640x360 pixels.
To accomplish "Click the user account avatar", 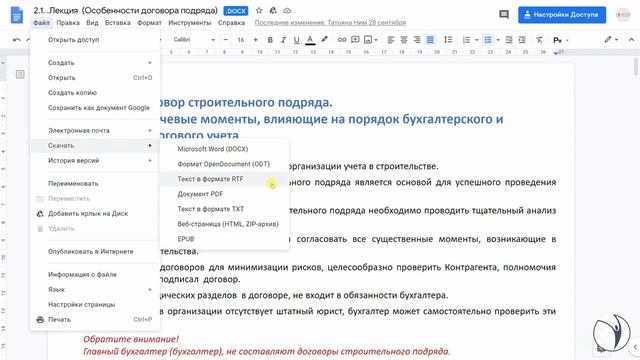I will [x=623, y=15].
